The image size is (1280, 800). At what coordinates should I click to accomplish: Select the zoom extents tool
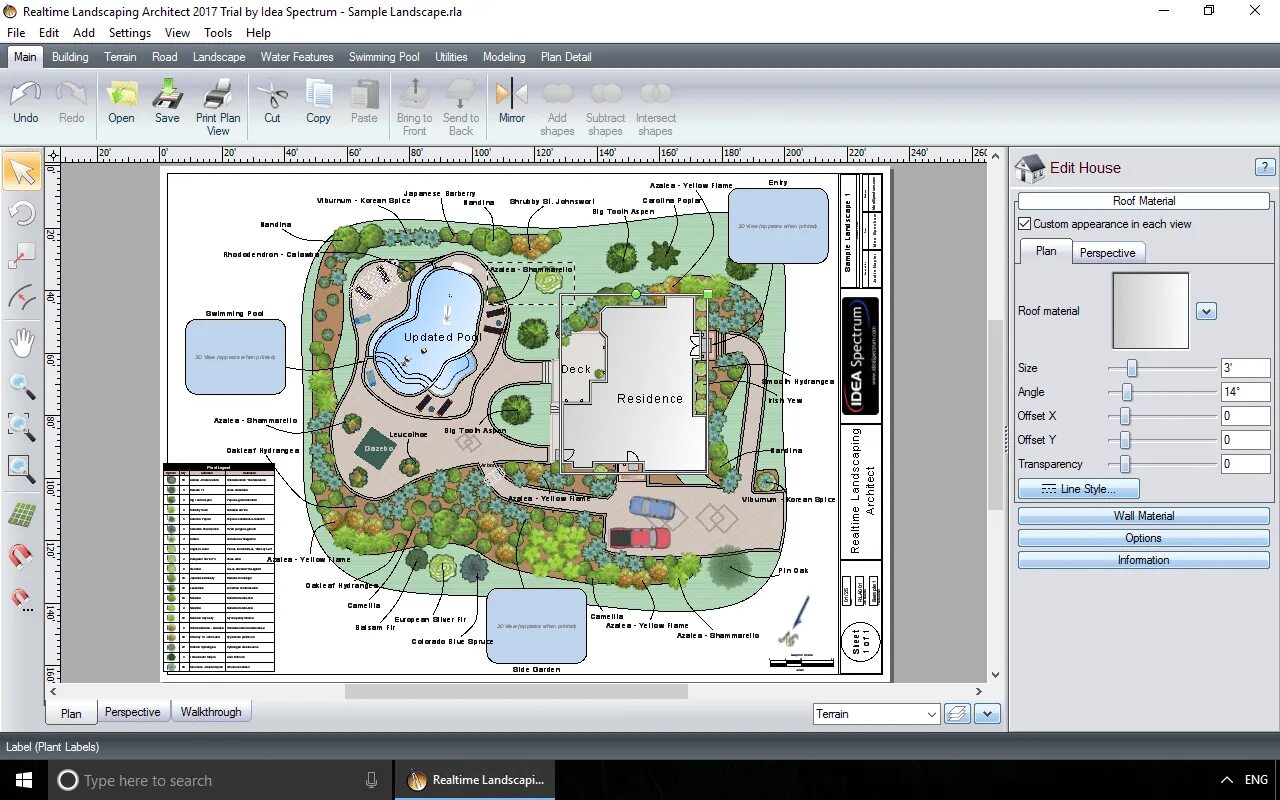point(22,467)
